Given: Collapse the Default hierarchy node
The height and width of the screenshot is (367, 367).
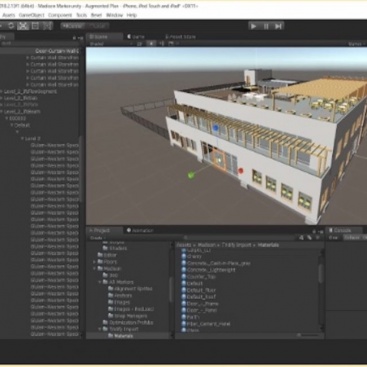Looking at the screenshot, I should 12,125.
